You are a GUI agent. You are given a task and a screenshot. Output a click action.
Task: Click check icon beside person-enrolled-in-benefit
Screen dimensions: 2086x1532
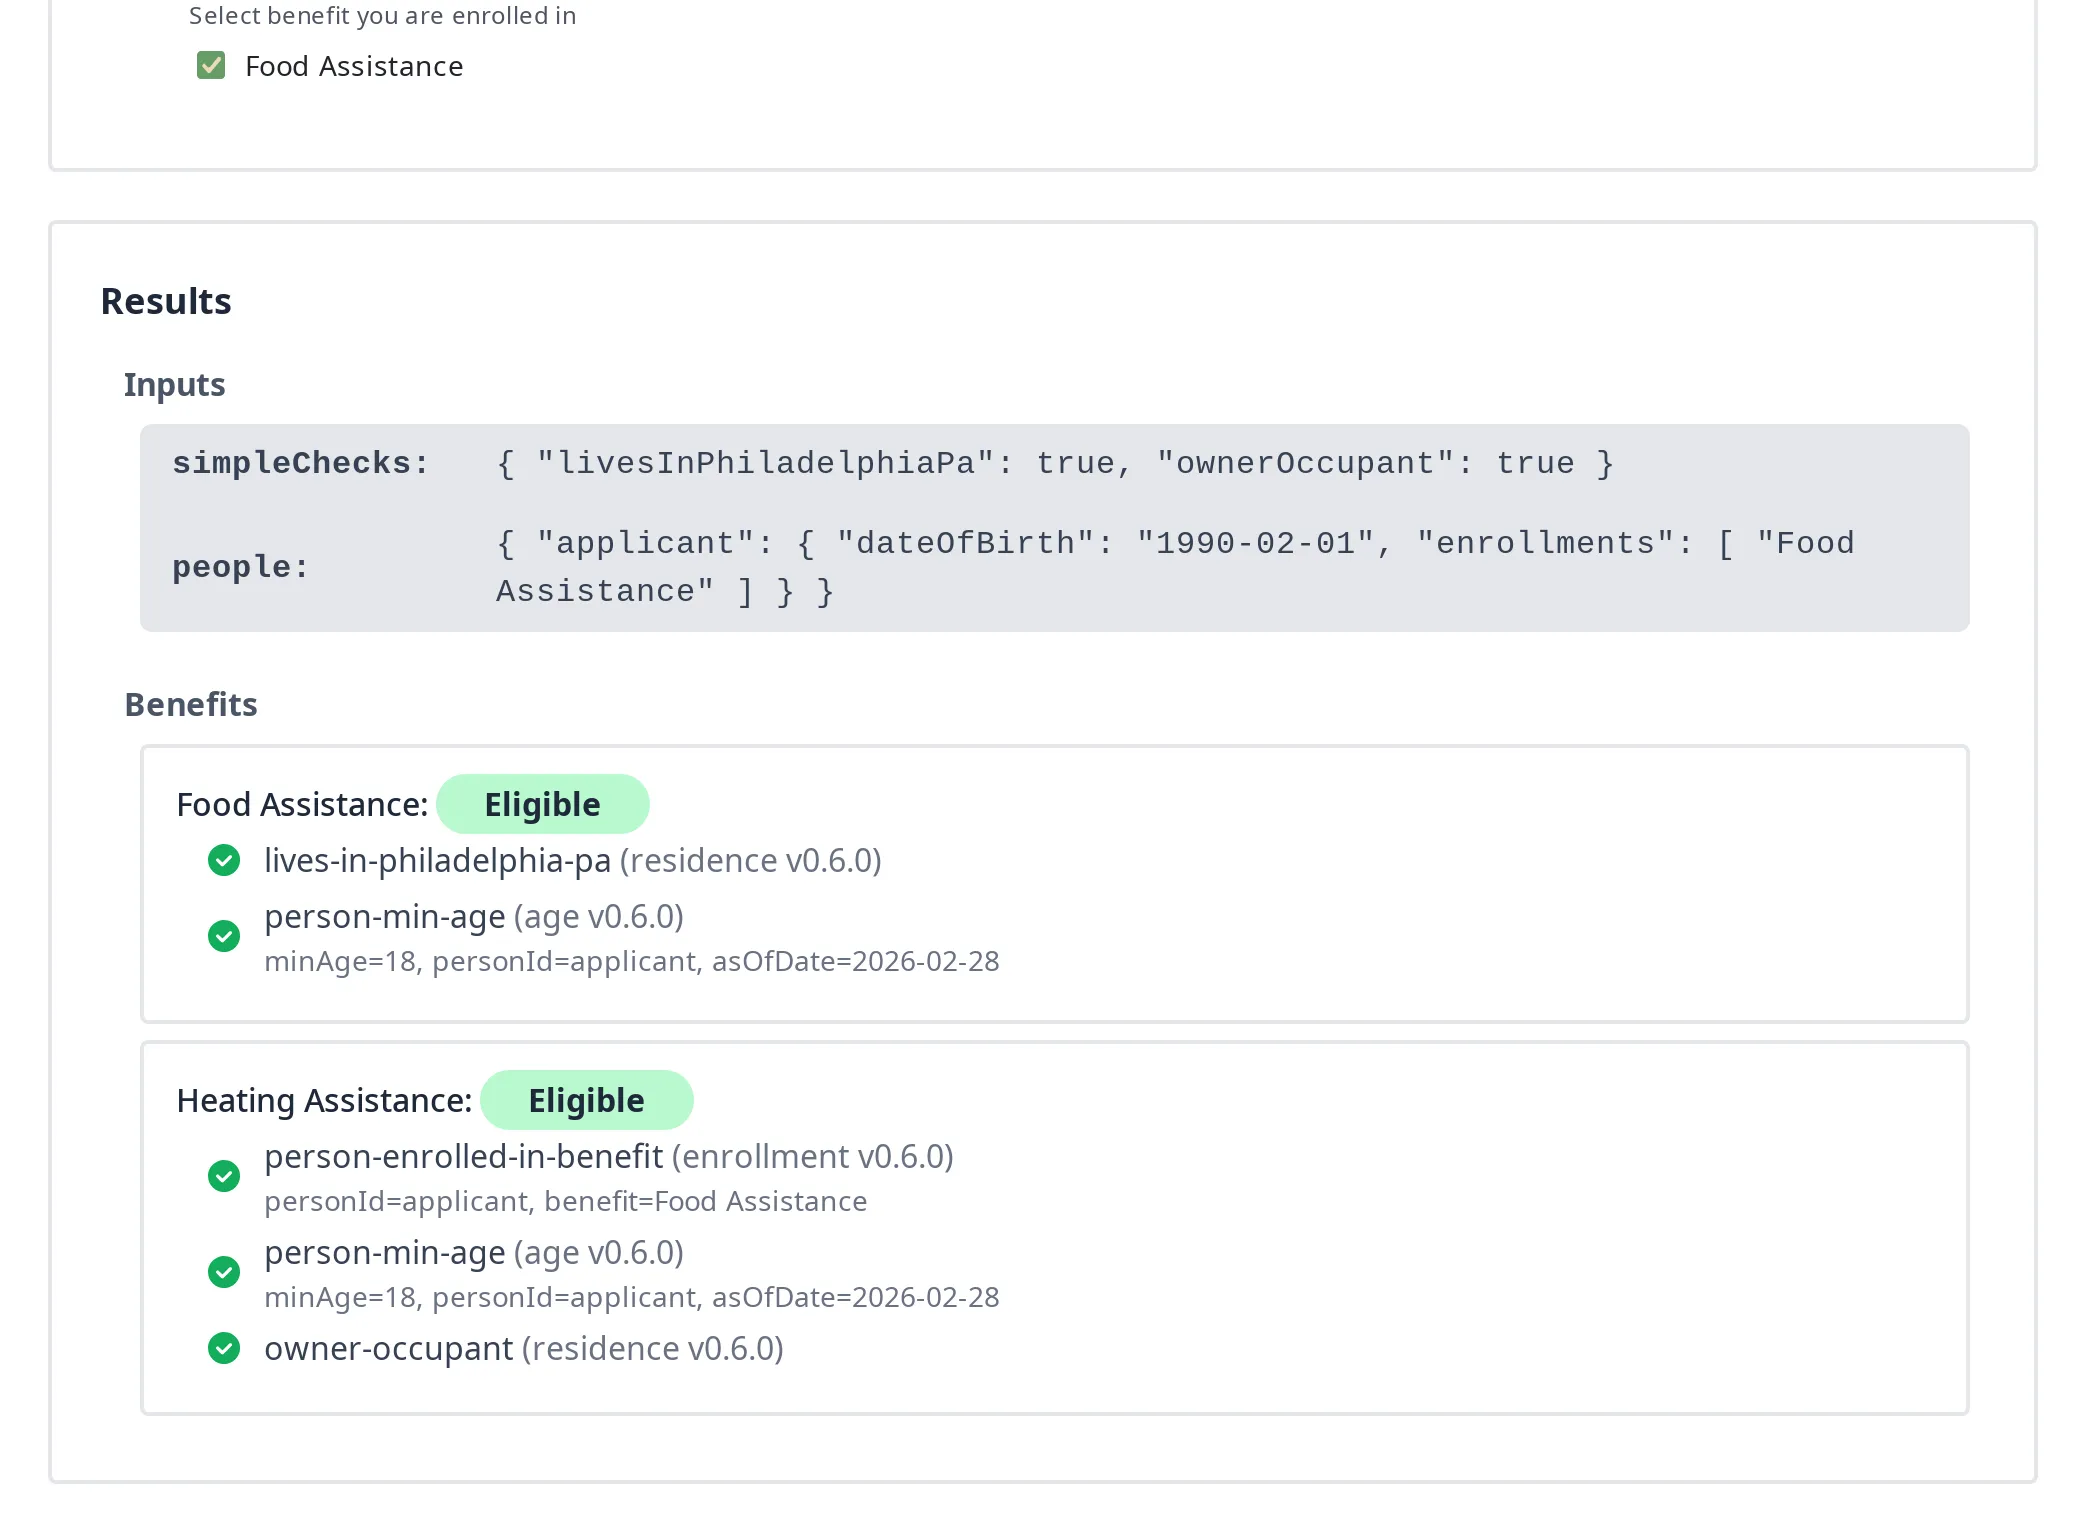tap(224, 1176)
